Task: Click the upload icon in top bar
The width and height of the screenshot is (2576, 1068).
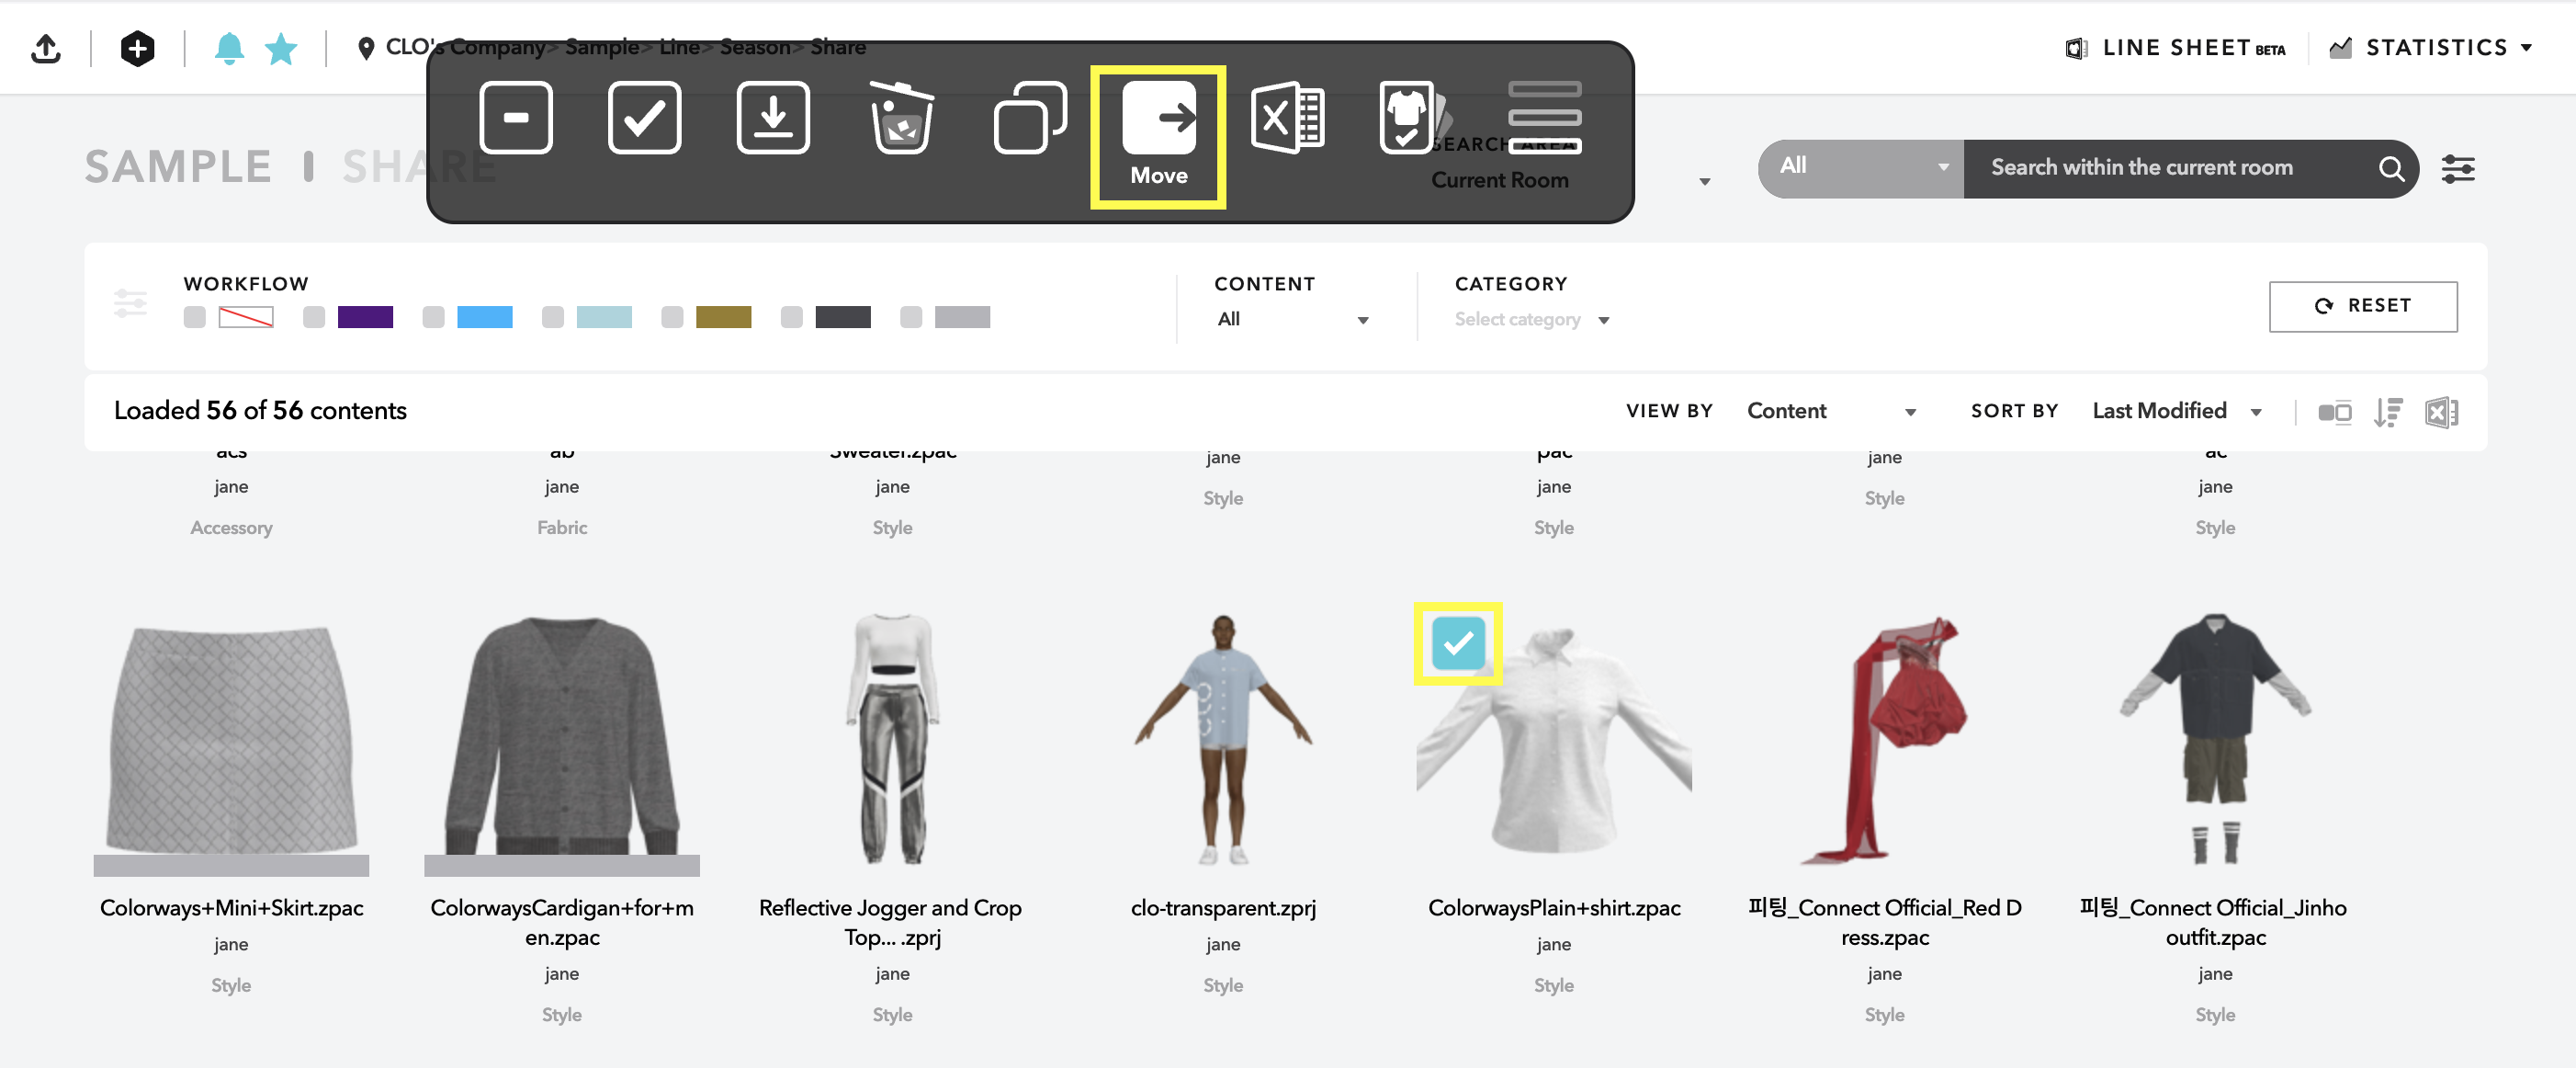Action: 46,48
